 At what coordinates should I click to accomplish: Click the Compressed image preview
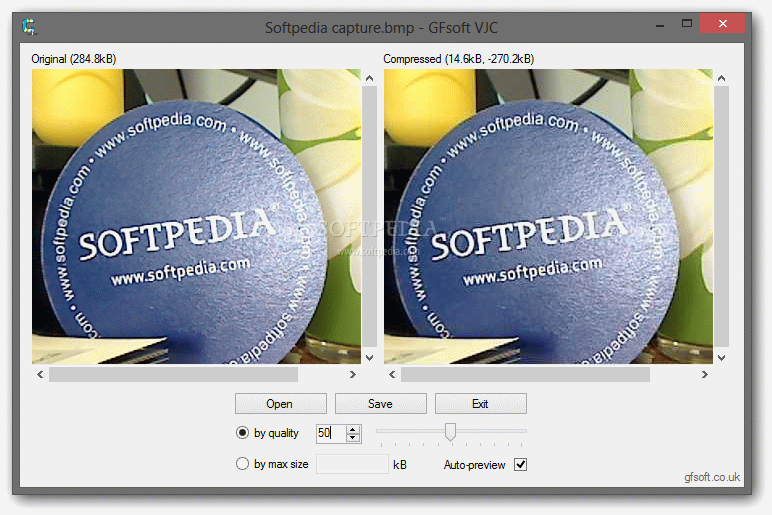tap(548, 217)
